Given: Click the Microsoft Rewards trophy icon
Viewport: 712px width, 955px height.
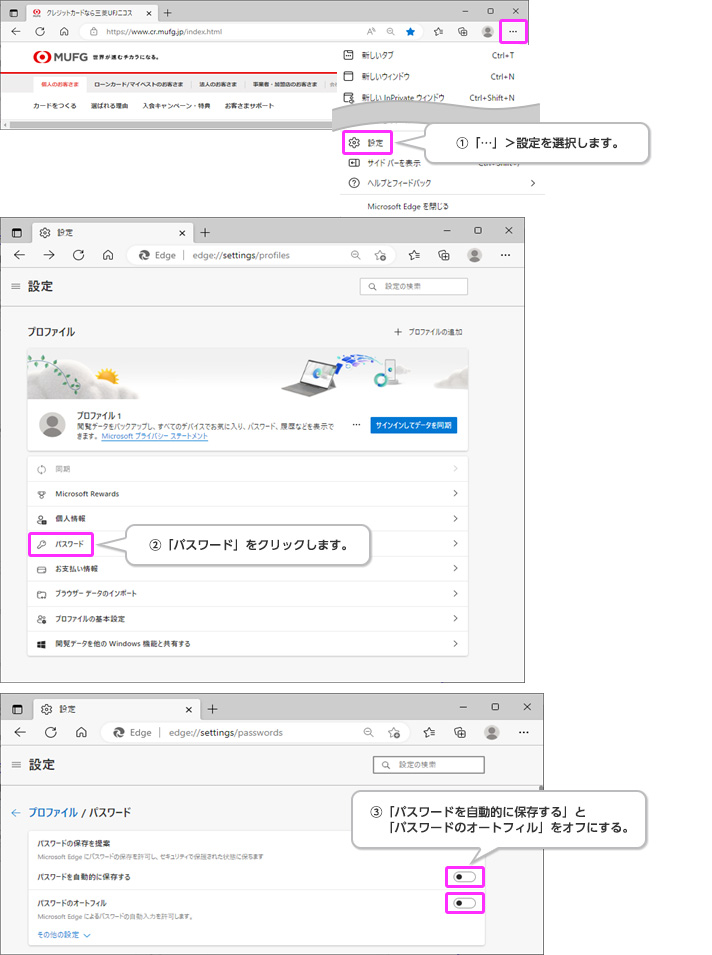Looking at the screenshot, I should click(41, 494).
